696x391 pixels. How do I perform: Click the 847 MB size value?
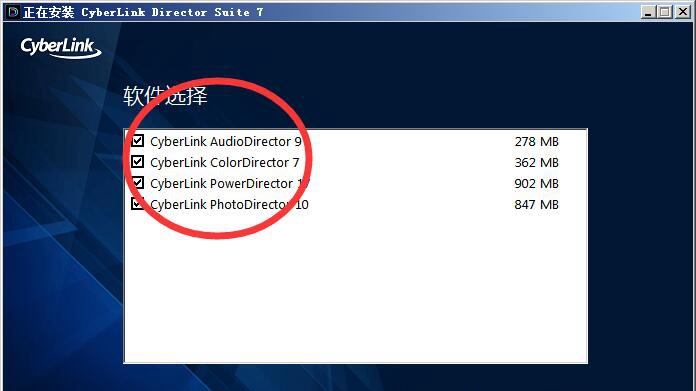coord(536,205)
